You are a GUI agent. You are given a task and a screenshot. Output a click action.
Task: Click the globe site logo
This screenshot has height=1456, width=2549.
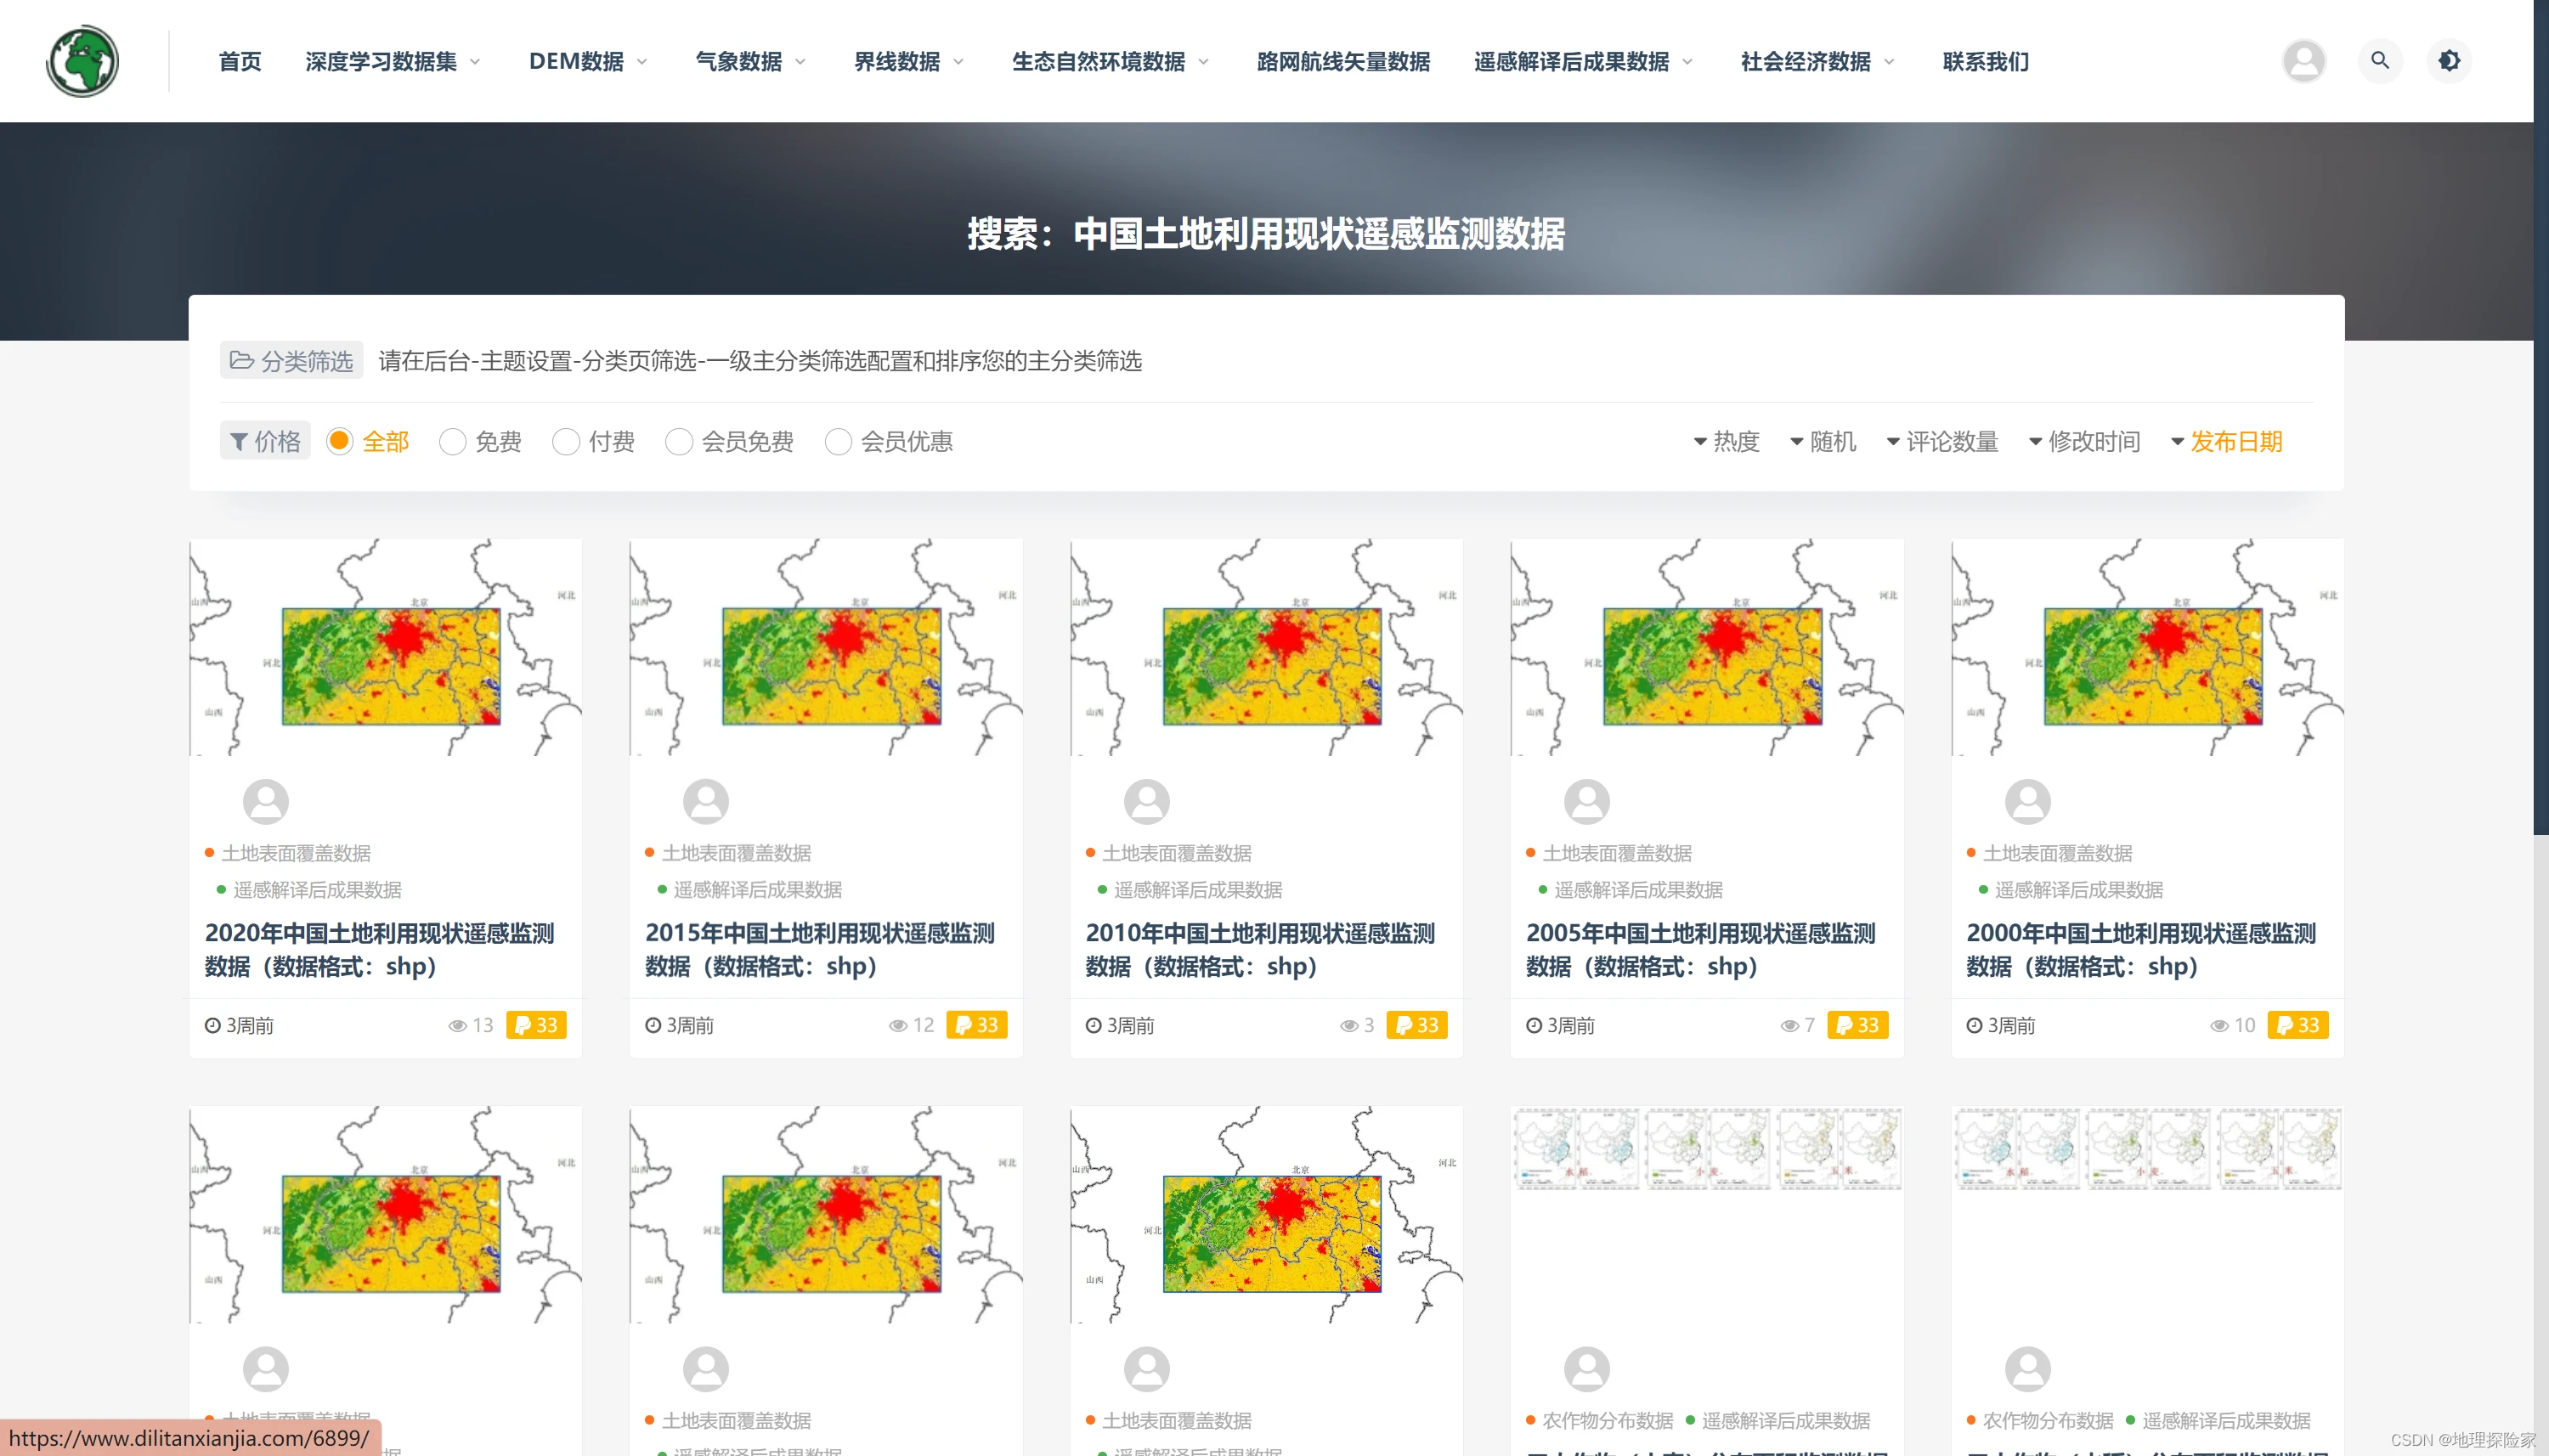pos(83,61)
